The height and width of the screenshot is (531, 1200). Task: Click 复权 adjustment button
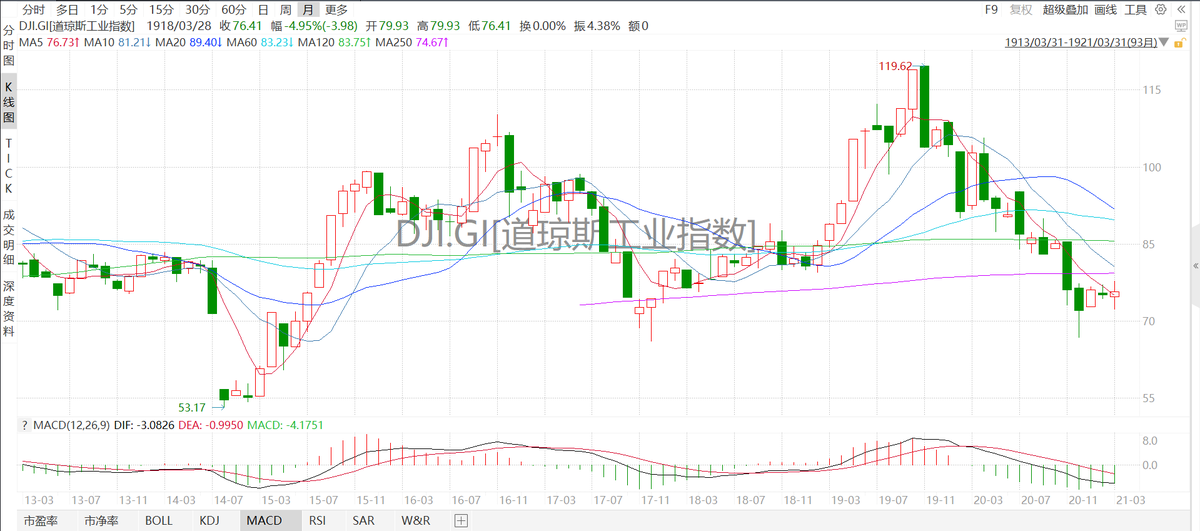pos(1022,10)
